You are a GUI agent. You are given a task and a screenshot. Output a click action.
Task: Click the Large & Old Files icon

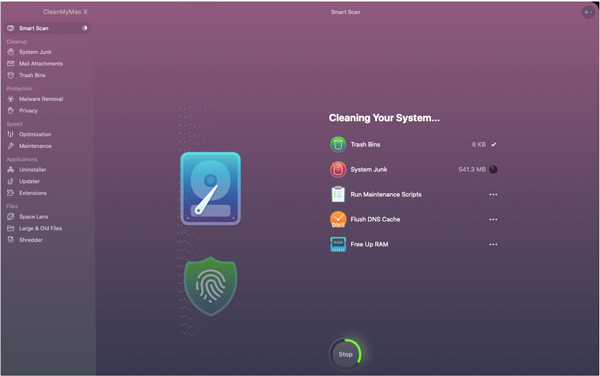pyautogui.click(x=11, y=228)
